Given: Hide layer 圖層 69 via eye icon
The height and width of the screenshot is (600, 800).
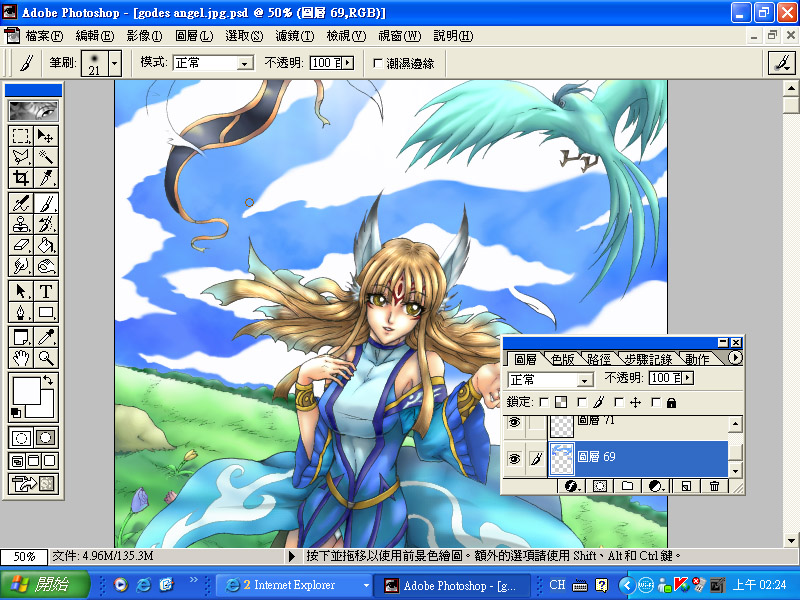Looking at the screenshot, I should (x=514, y=459).
